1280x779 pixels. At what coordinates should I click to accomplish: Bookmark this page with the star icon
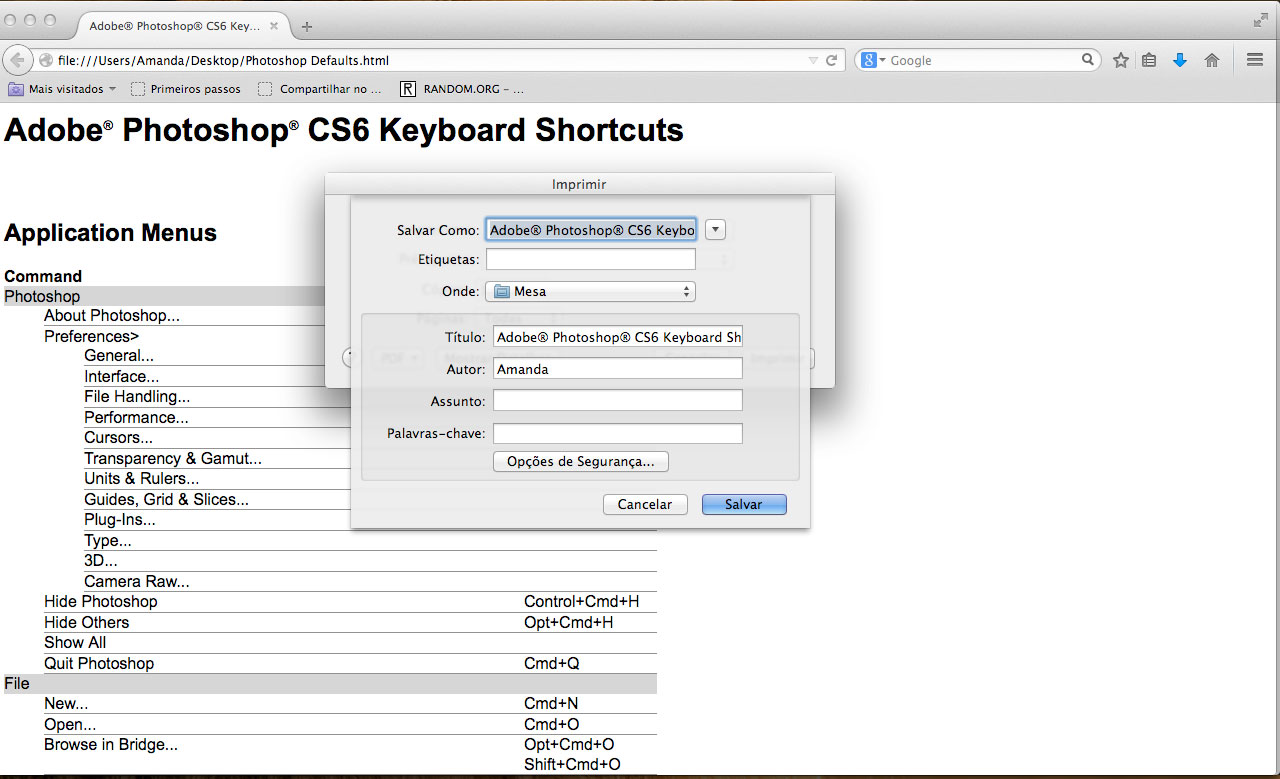click(1120, 60)
